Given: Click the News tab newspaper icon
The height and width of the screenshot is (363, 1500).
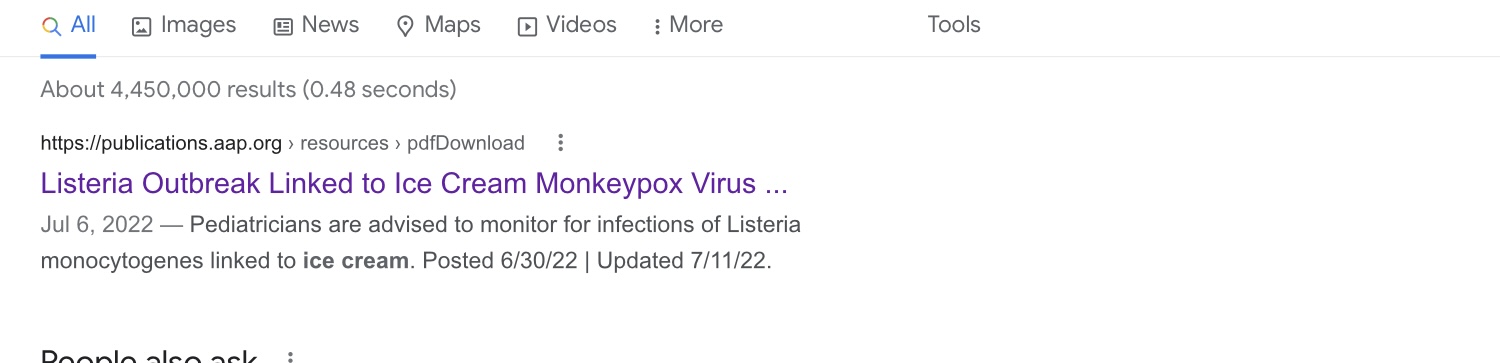Looking at the screenshot, I should point(283,27).
